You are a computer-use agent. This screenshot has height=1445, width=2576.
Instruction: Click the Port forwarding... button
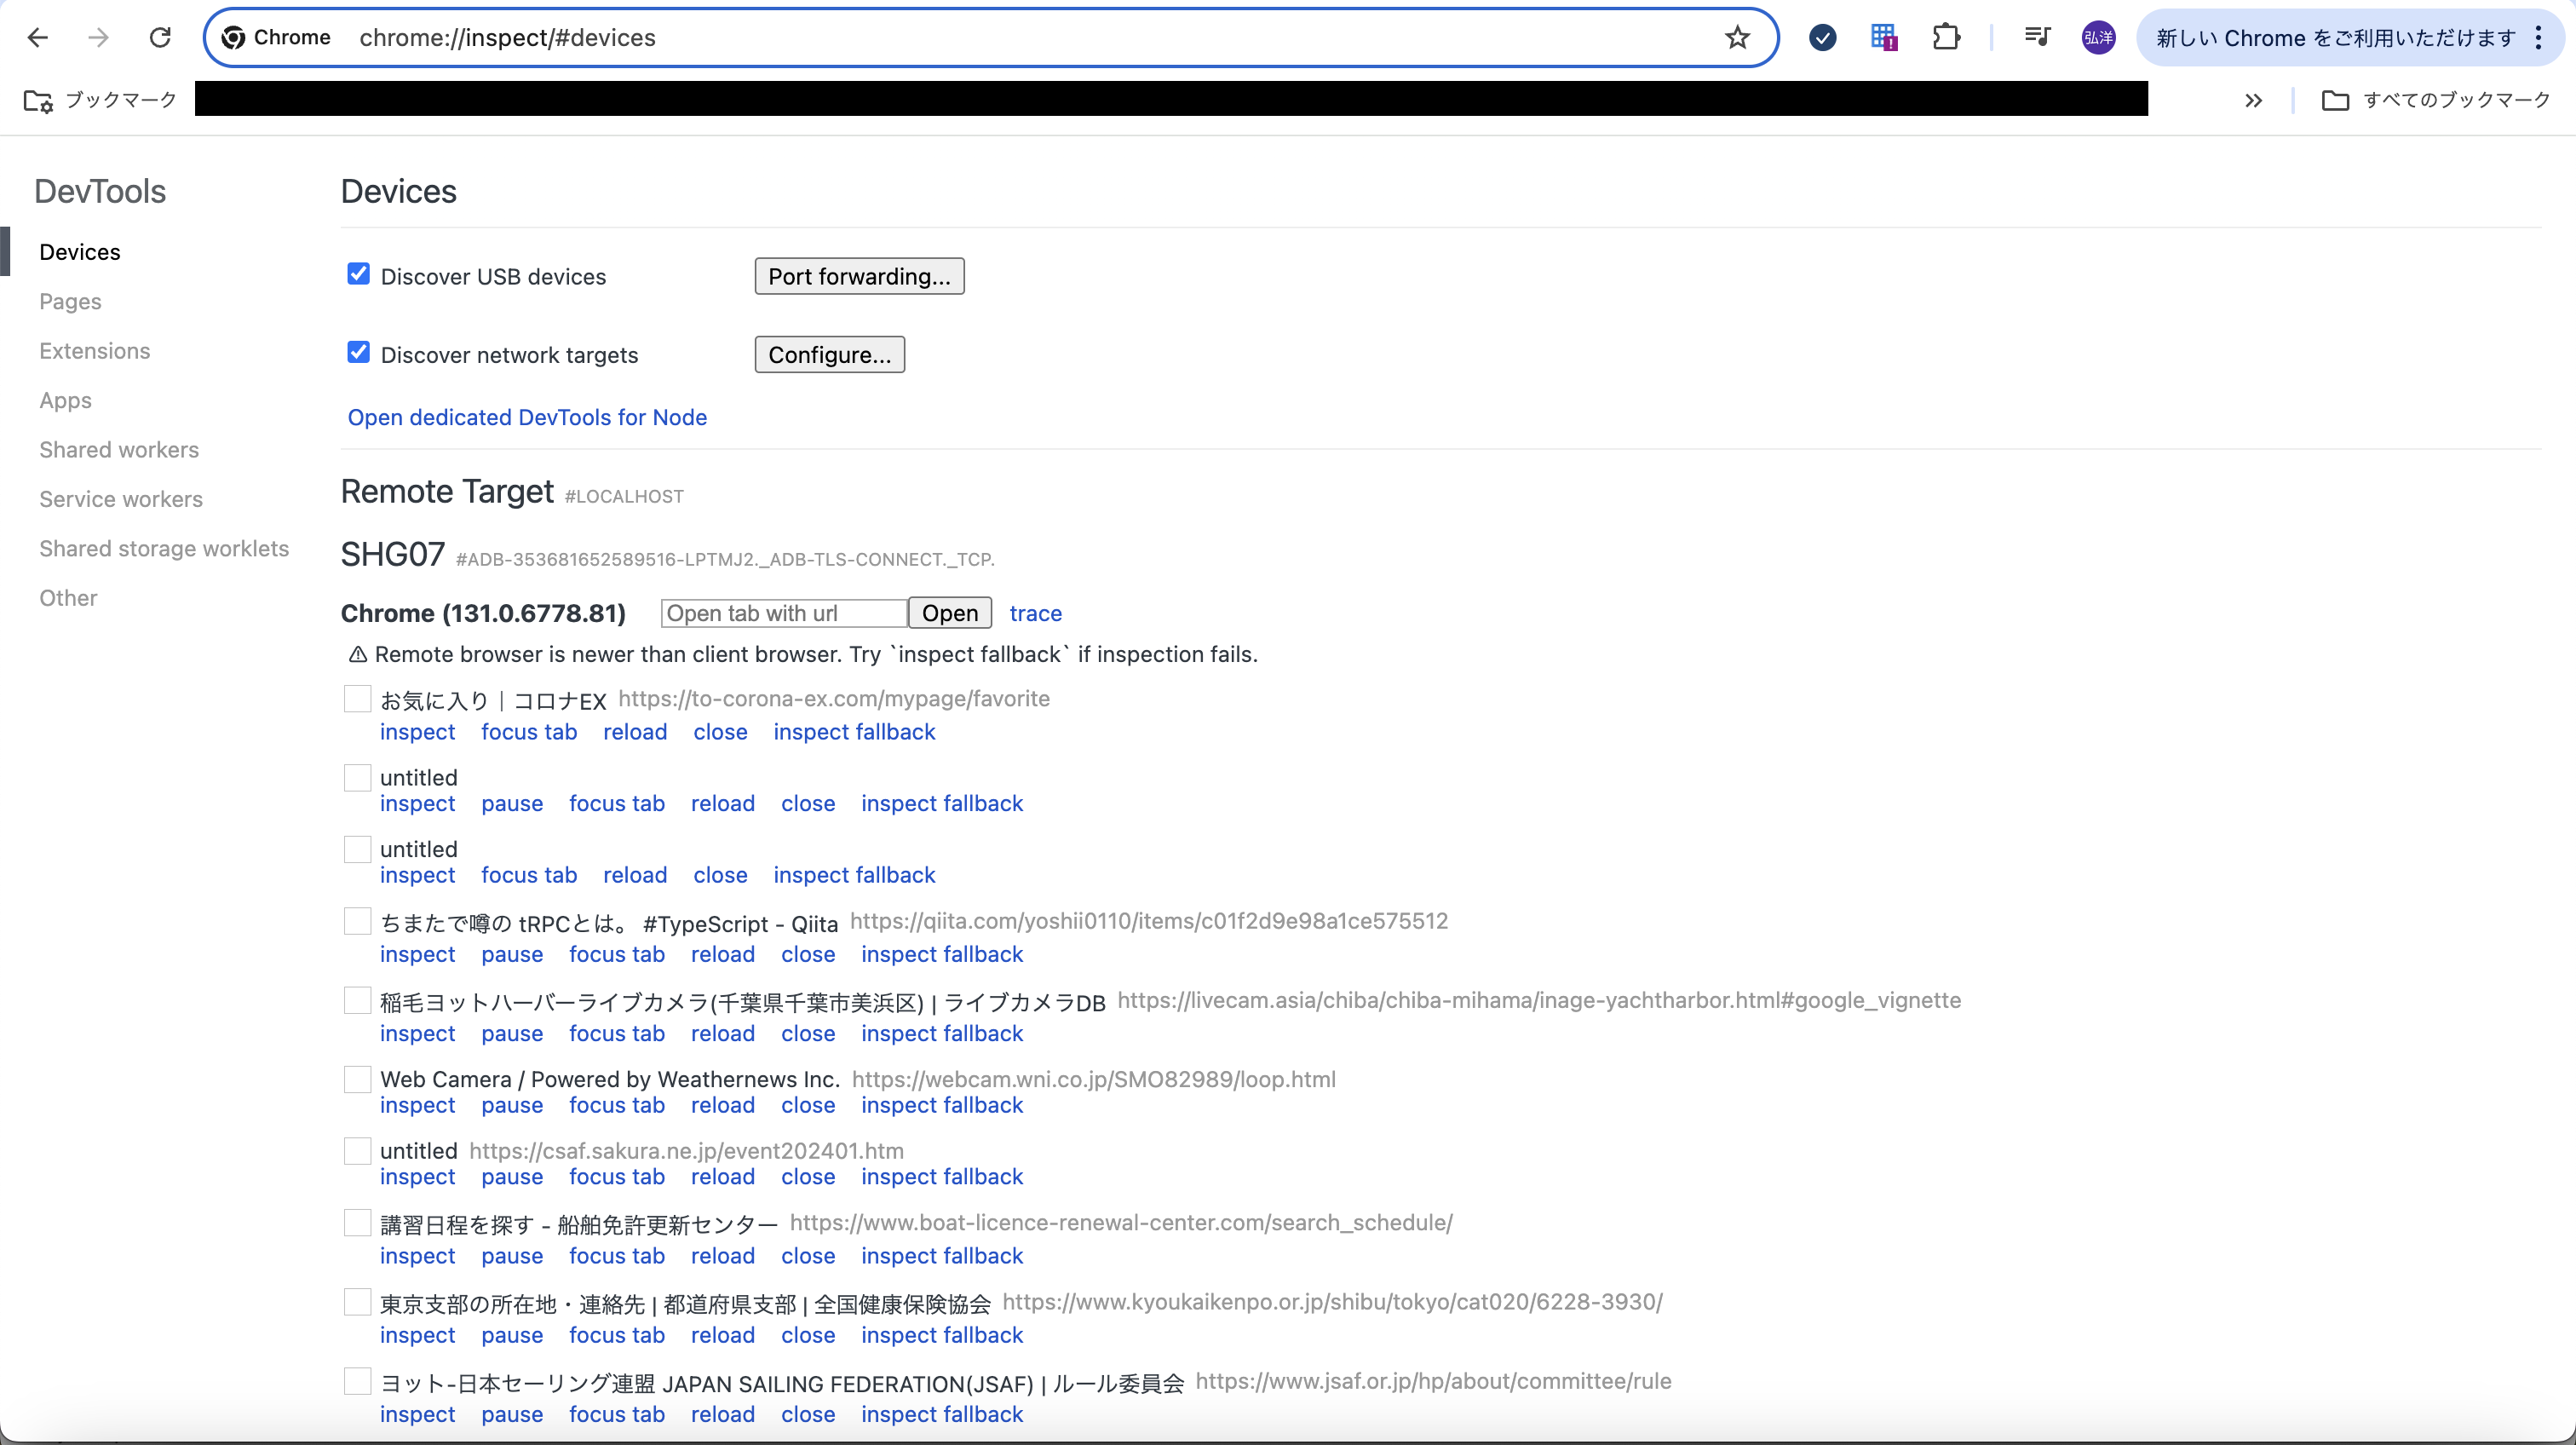click(x=859, y=276)
